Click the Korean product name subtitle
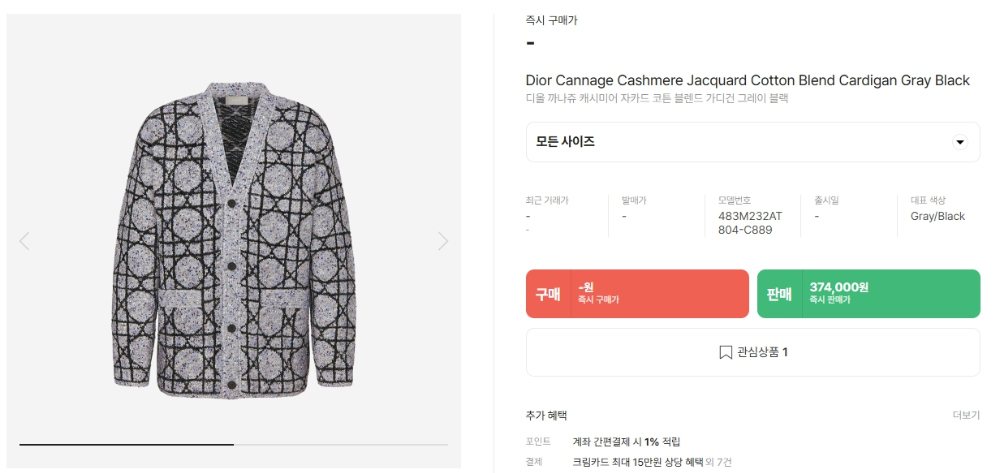The width and height of the screenshot is (1000, 473). pos(657,98)
